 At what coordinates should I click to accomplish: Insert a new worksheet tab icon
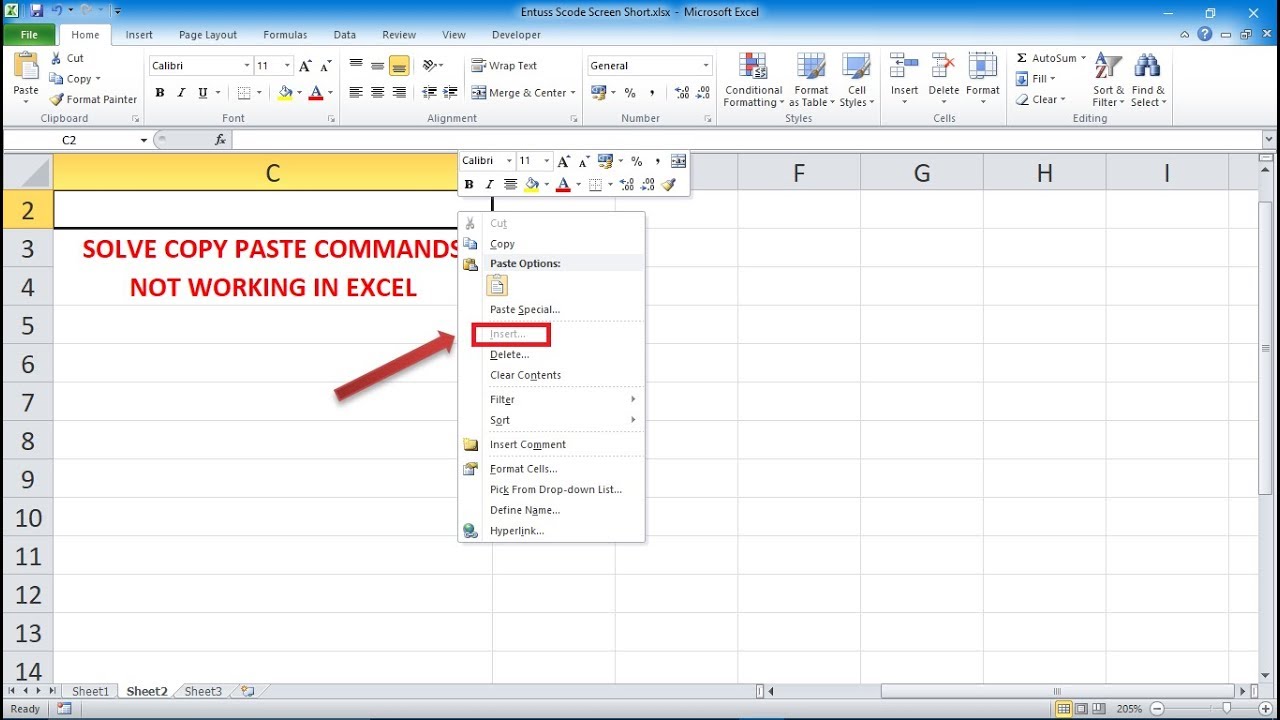[247, 691]
